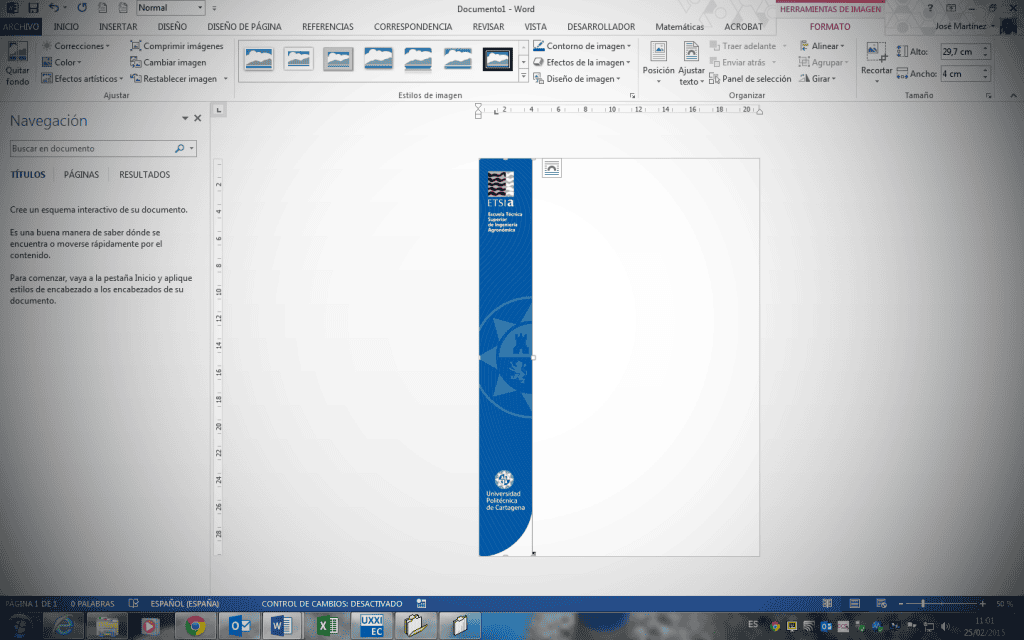Redo with the circular arrow icon

[82, 8]
